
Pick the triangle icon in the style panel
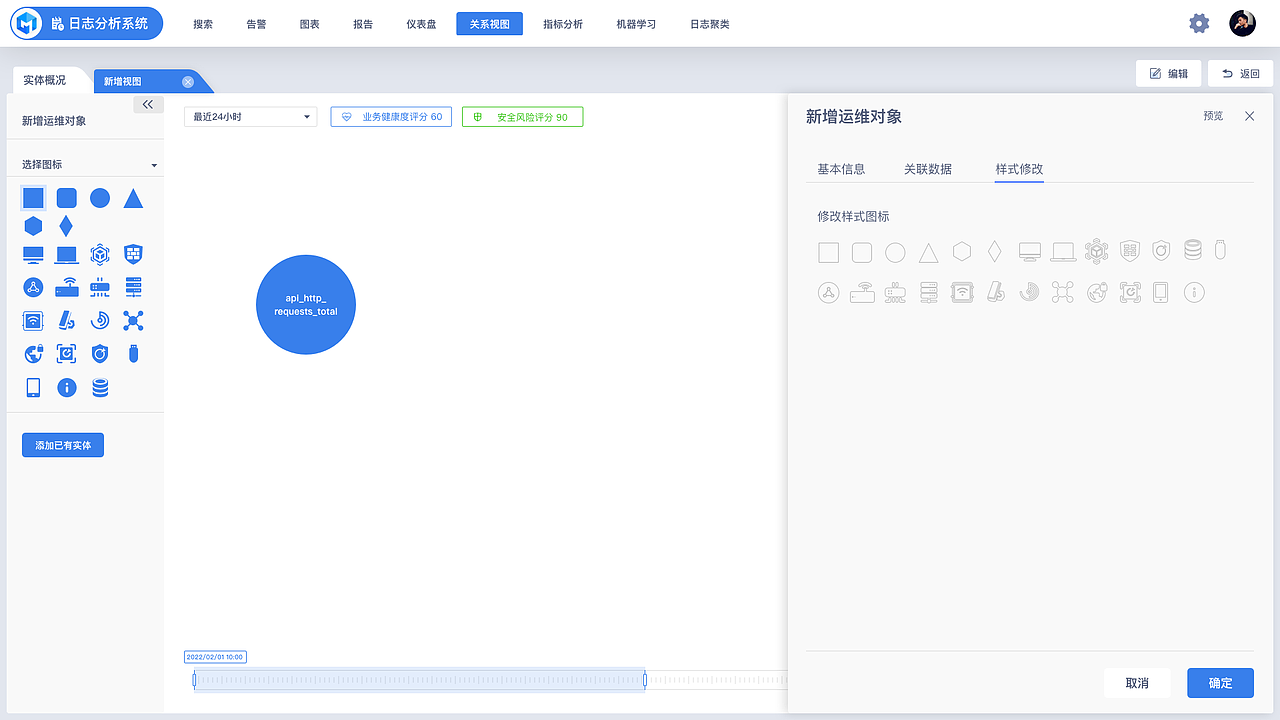pyautogui.click(x=928, y=251)
